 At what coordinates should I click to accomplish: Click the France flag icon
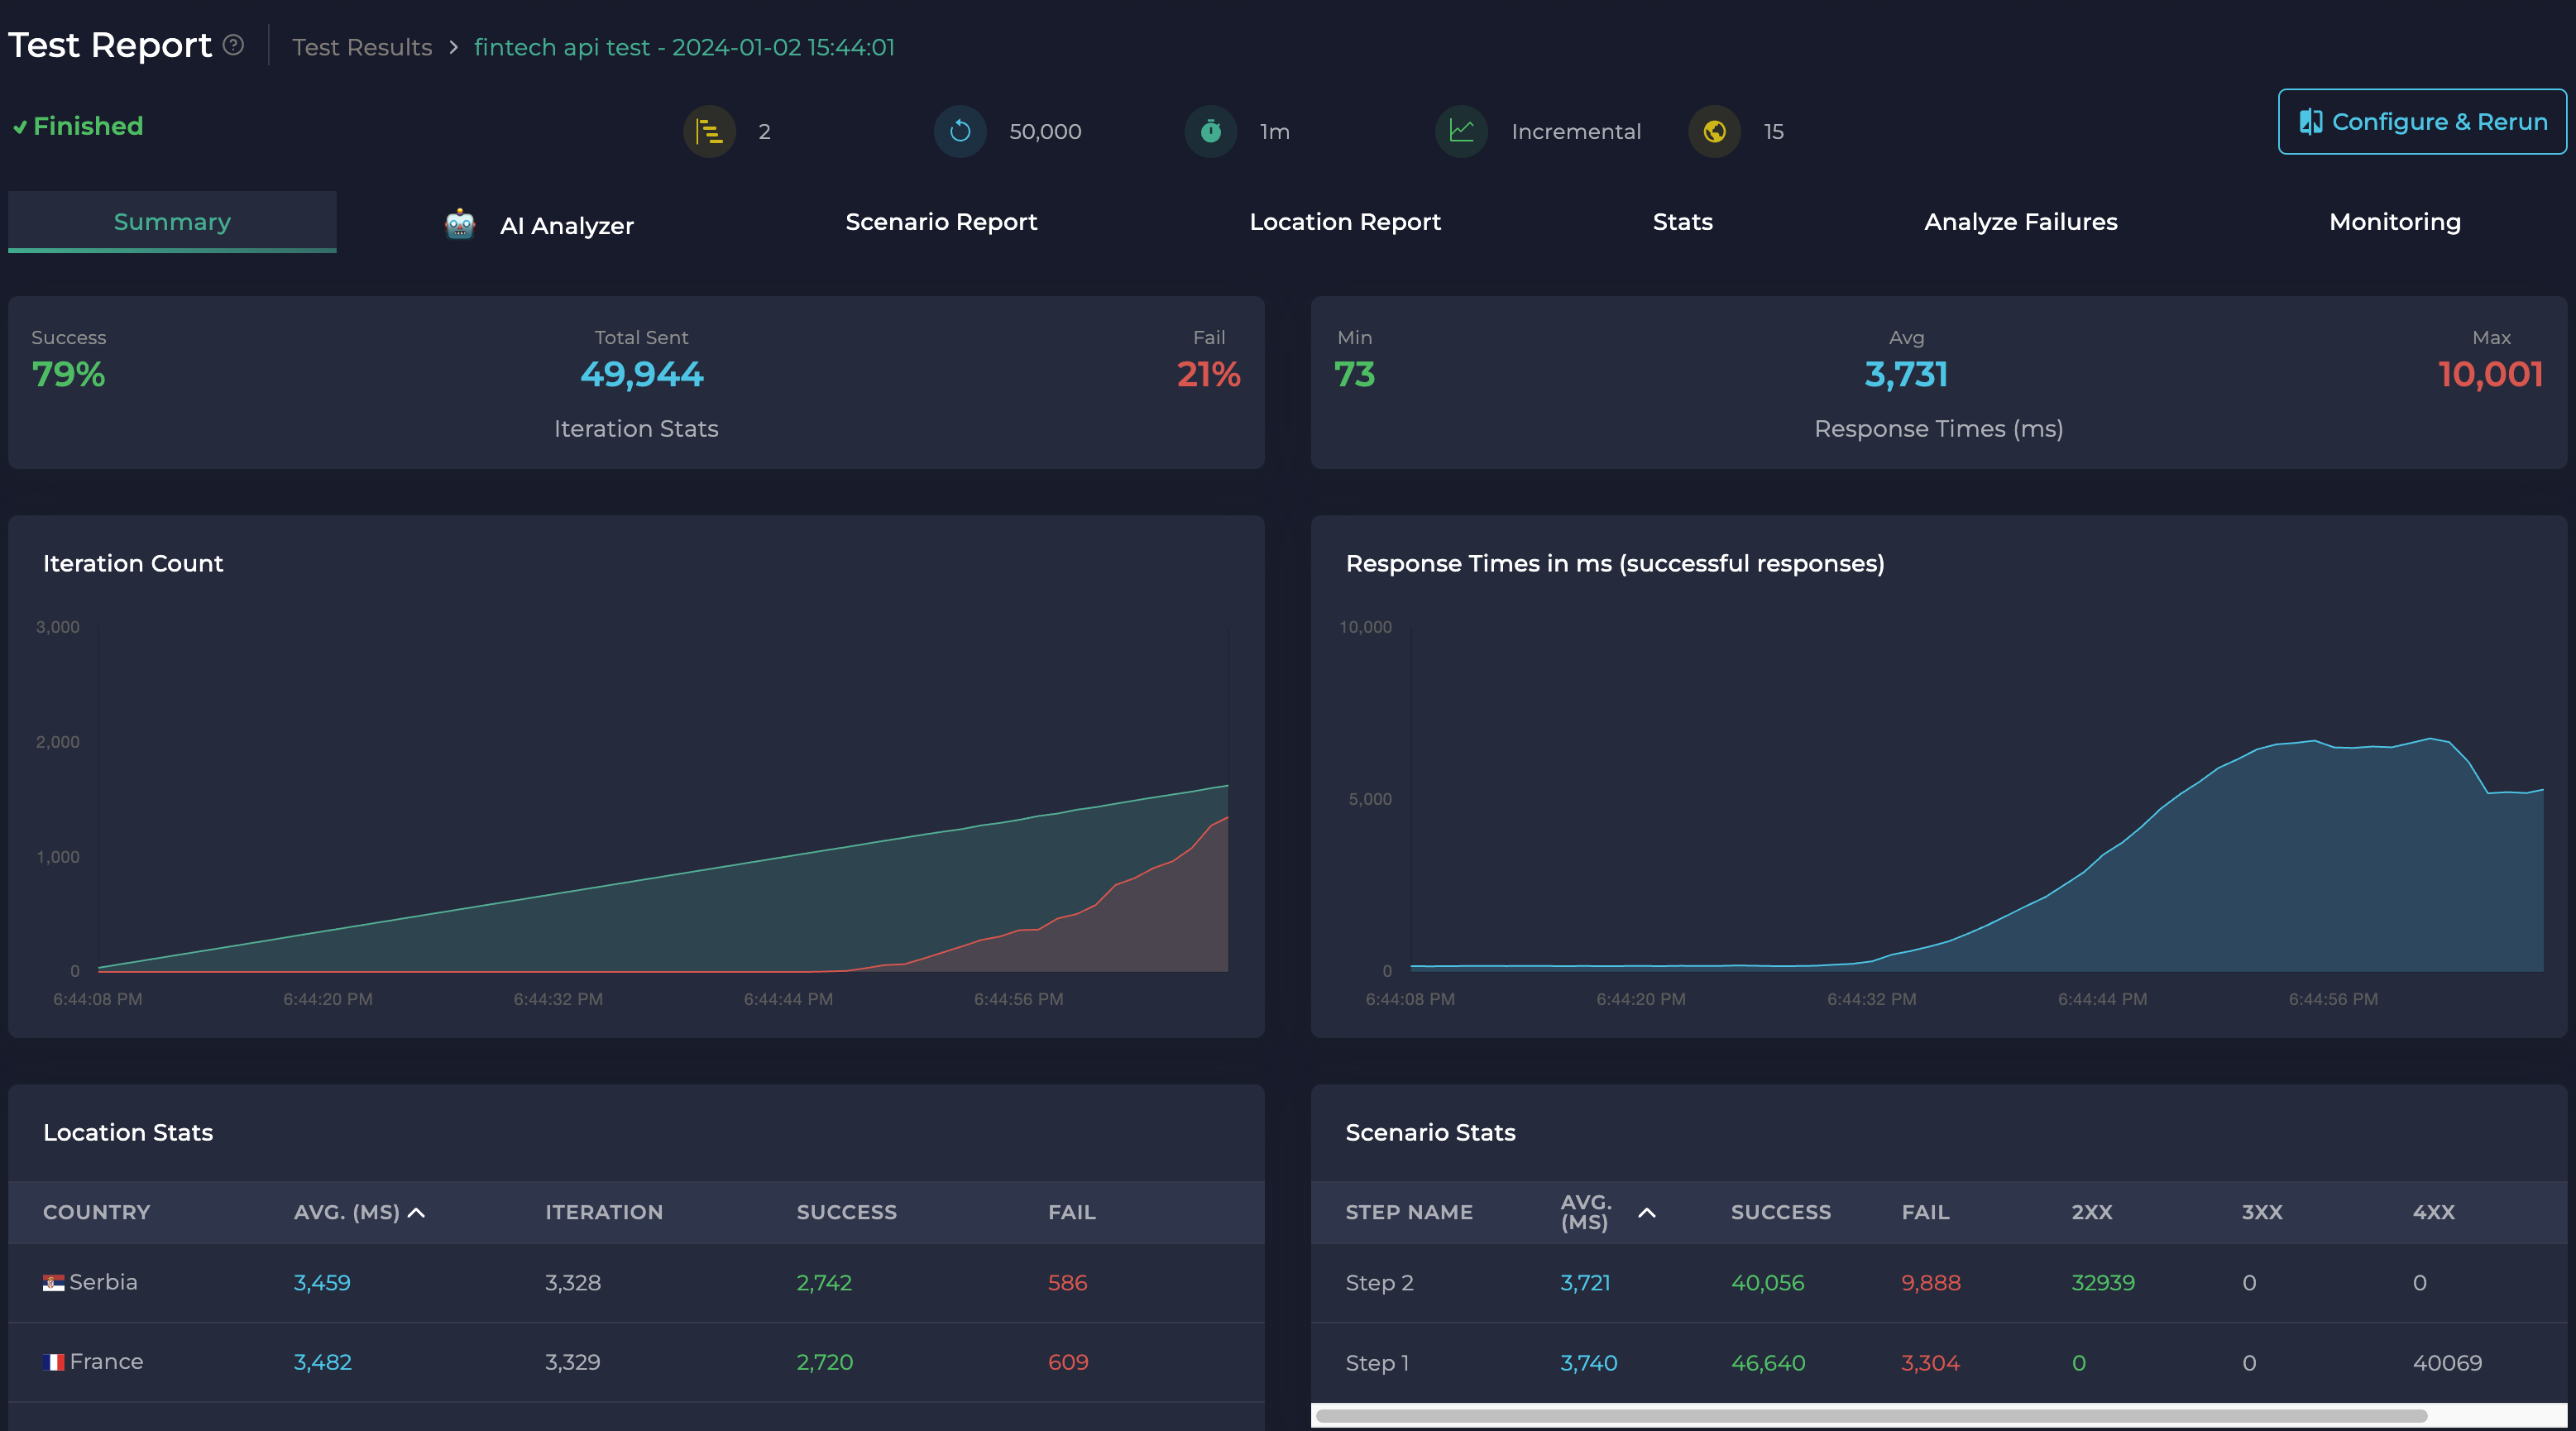point(54,1362)
